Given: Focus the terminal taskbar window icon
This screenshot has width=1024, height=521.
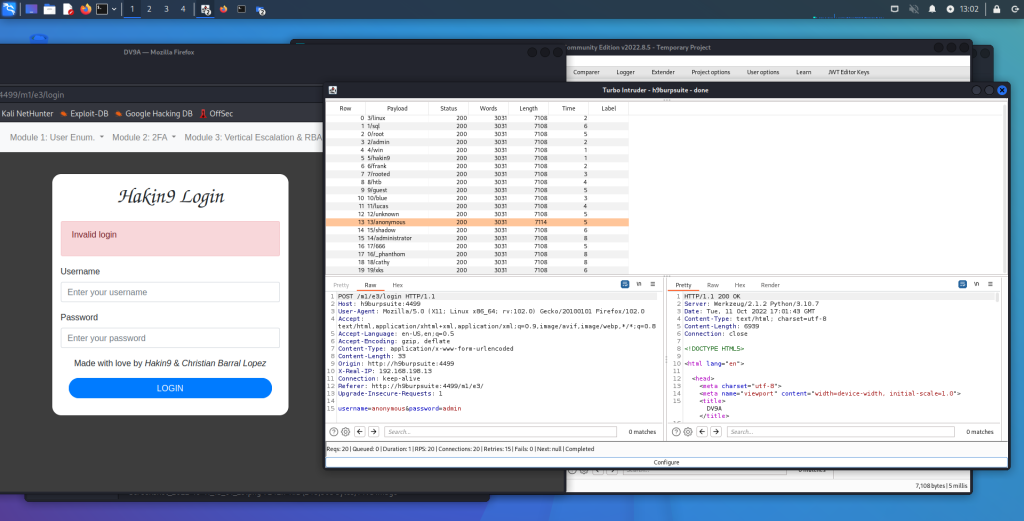Looking at the screenshot, I should click(x=242, y=9).
